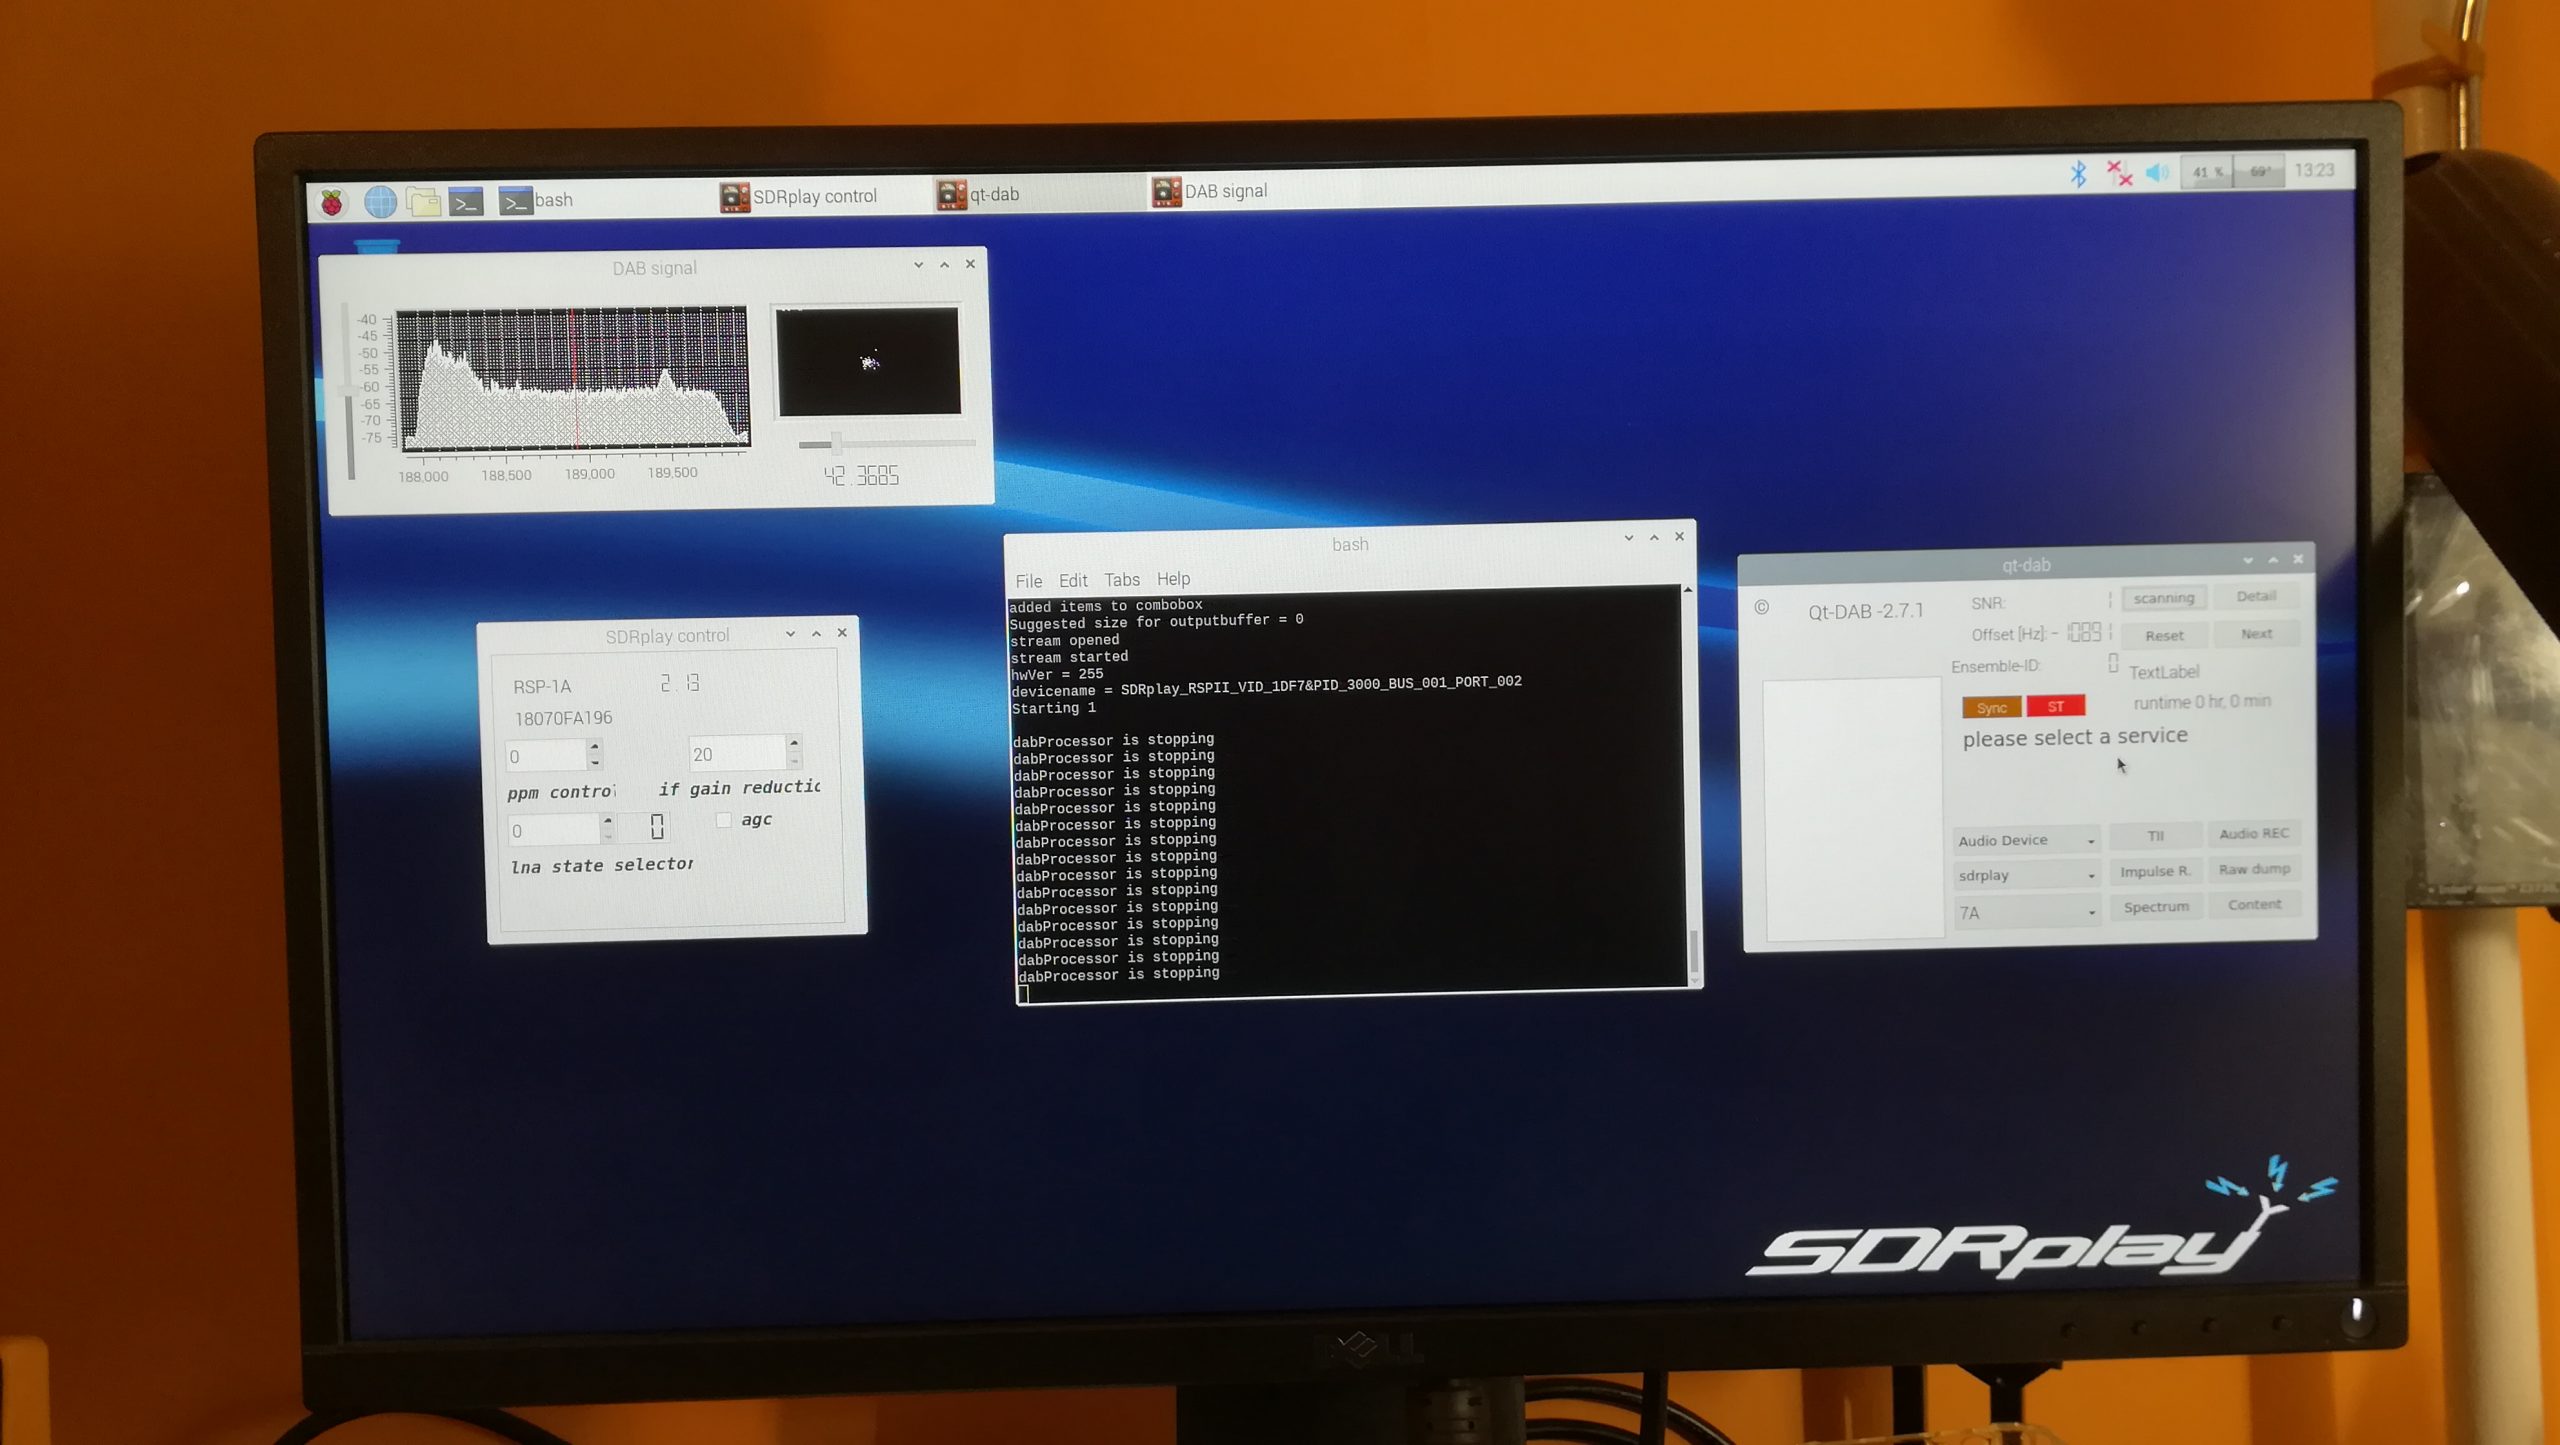Viewport: 2560px width, 1445px height.
Task: Open the file manager folder icon
Action: tap(423, 202)
